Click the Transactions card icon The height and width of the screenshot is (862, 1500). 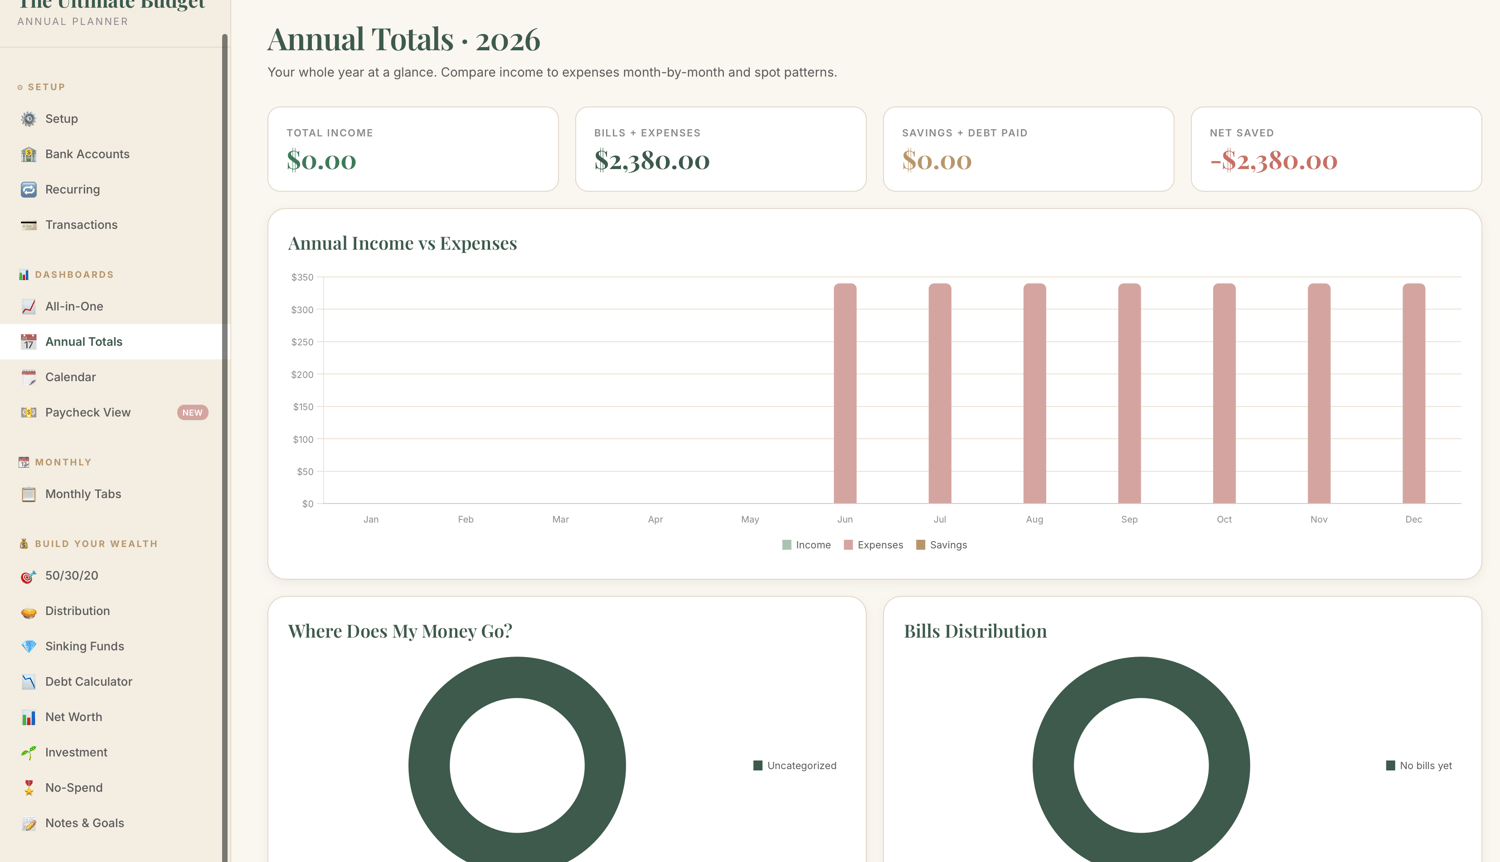[x=28, y=225]
